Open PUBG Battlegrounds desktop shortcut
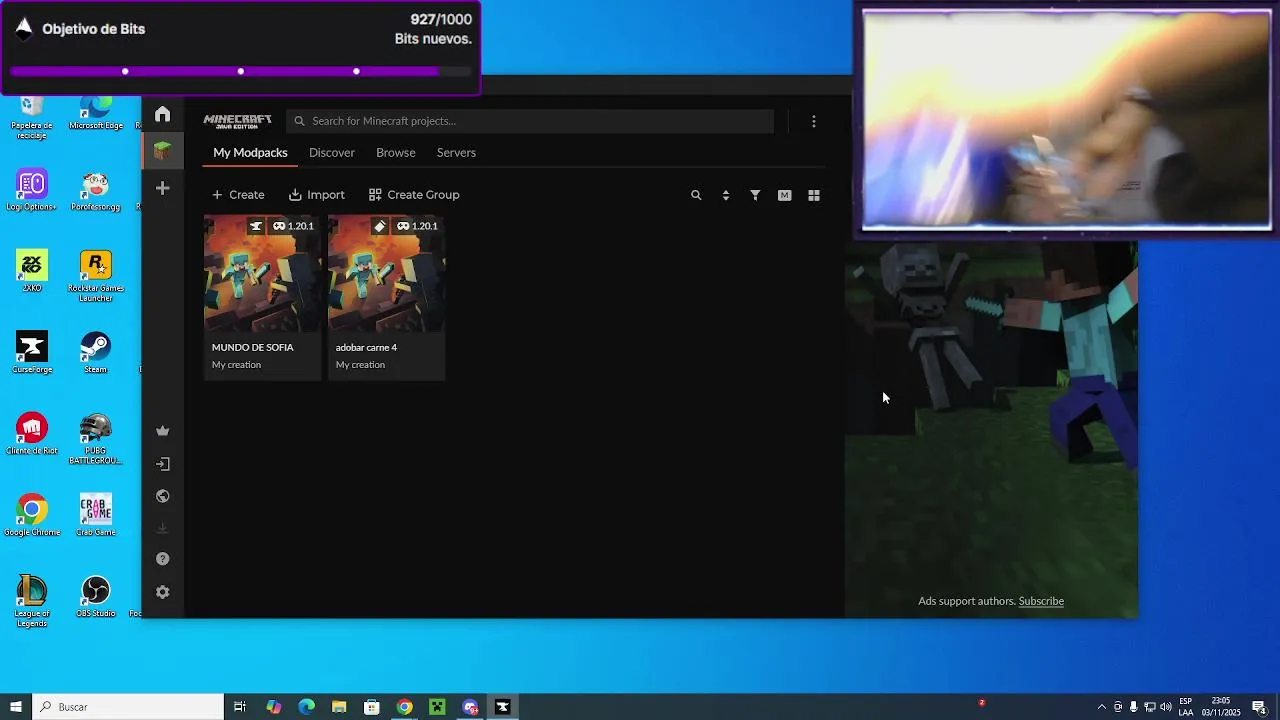Viewport: 1280px width, 720px height. (95, 438)
